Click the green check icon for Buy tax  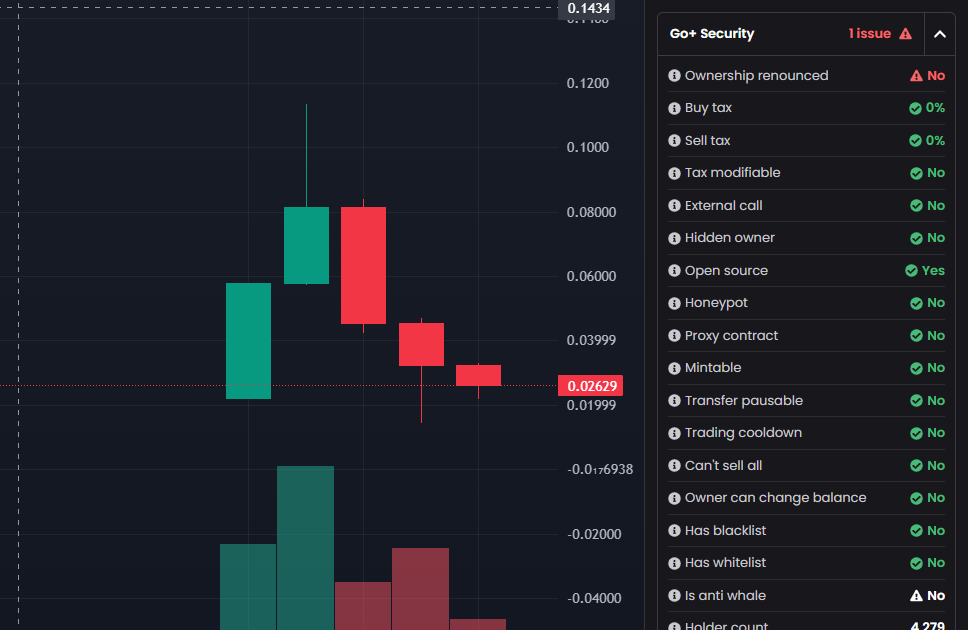[x=915, y=108]
